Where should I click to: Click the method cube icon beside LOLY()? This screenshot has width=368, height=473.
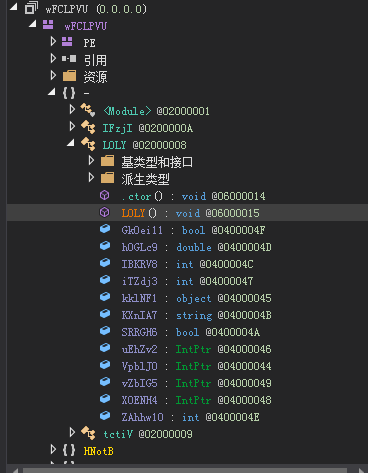pyautogui.click(x=105, y=212)
